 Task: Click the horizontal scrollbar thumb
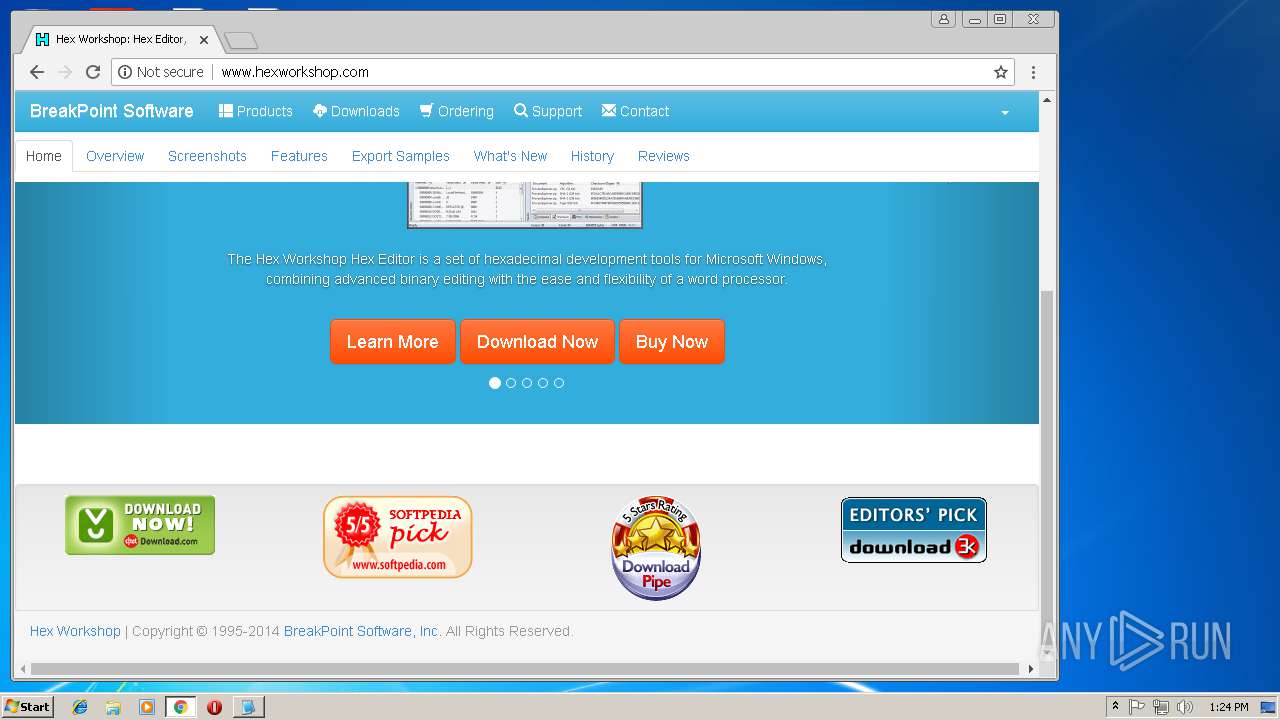(x=525, y=669)
